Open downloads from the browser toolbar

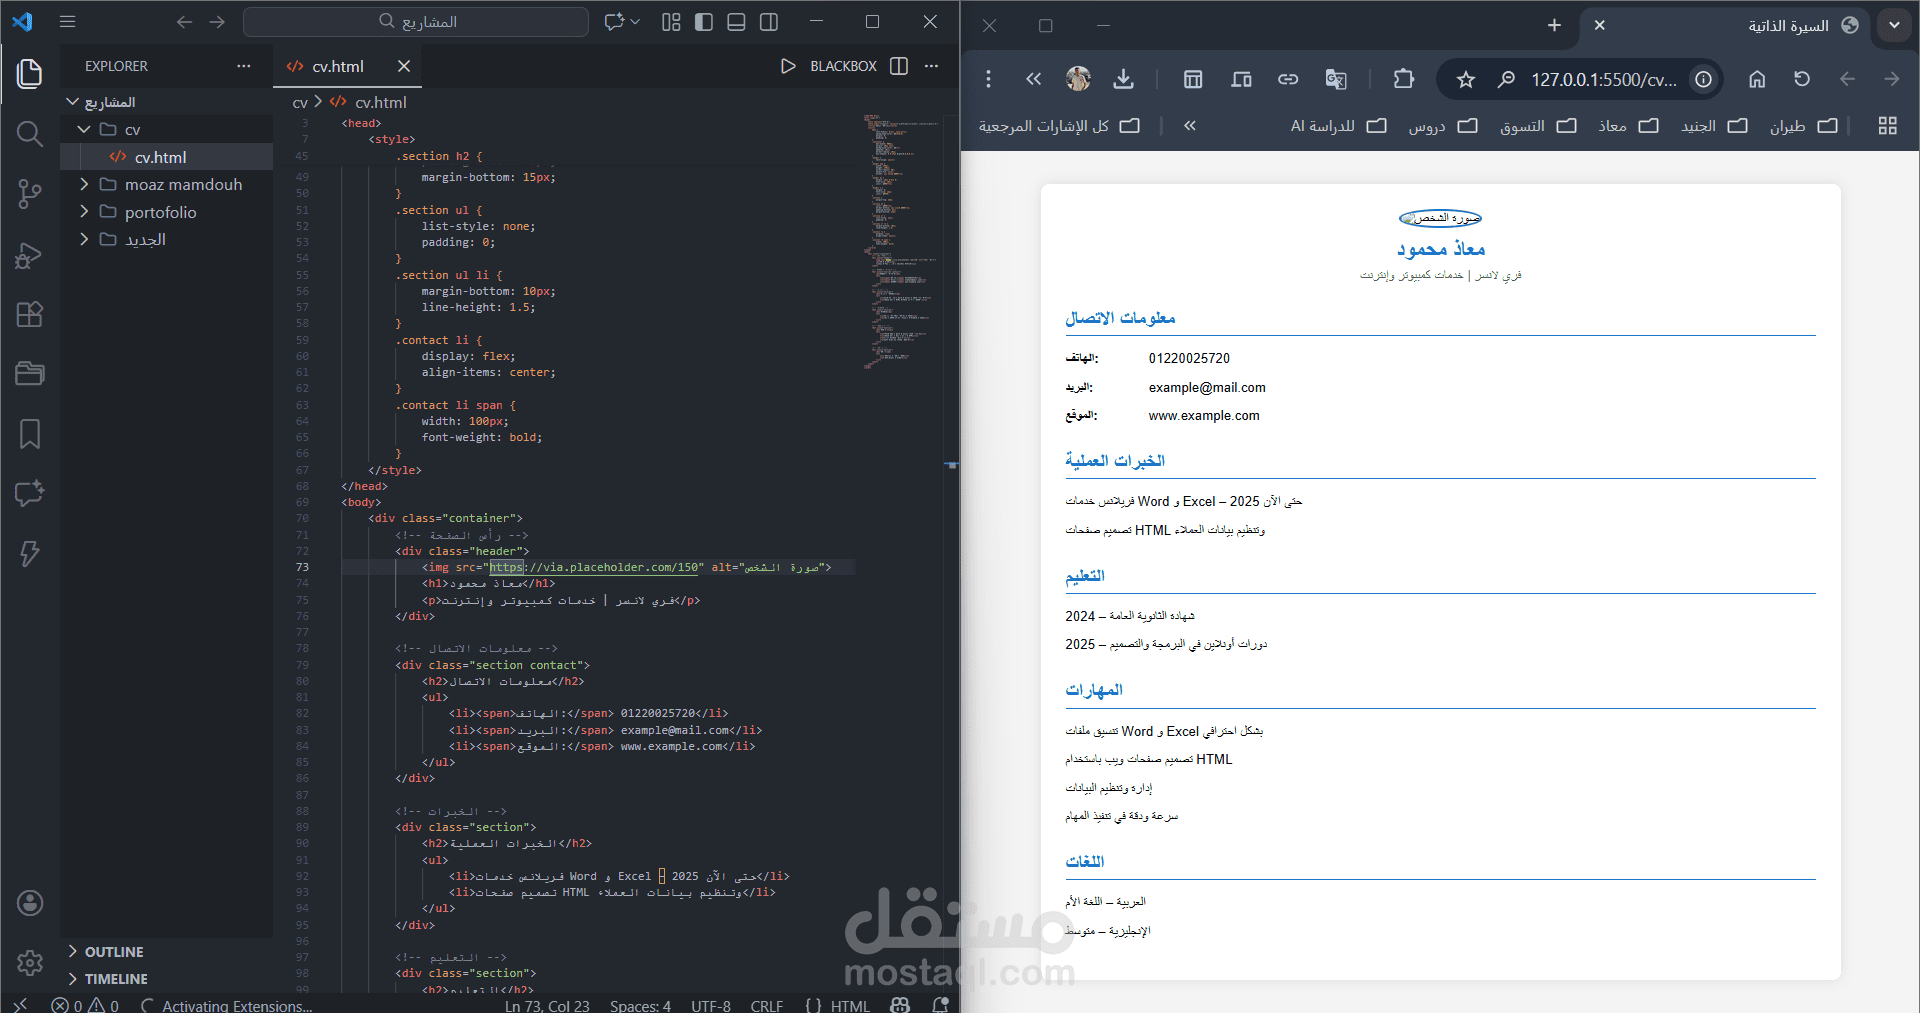point(1123,79)
